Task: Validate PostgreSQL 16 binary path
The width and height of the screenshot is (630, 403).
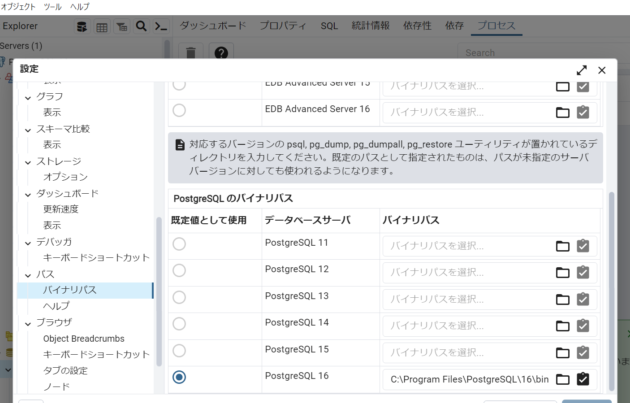Action: pyautogui.click(x=583, y=379)
